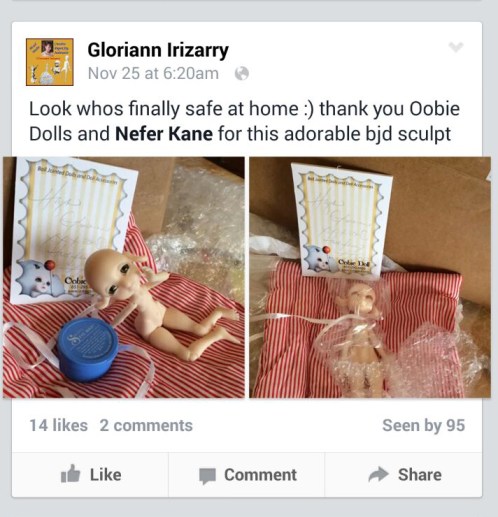Click the Nov 25 at 6:20am timestamp
The image size is (498, 517).
pyautogui.click(x=153, y=74)
